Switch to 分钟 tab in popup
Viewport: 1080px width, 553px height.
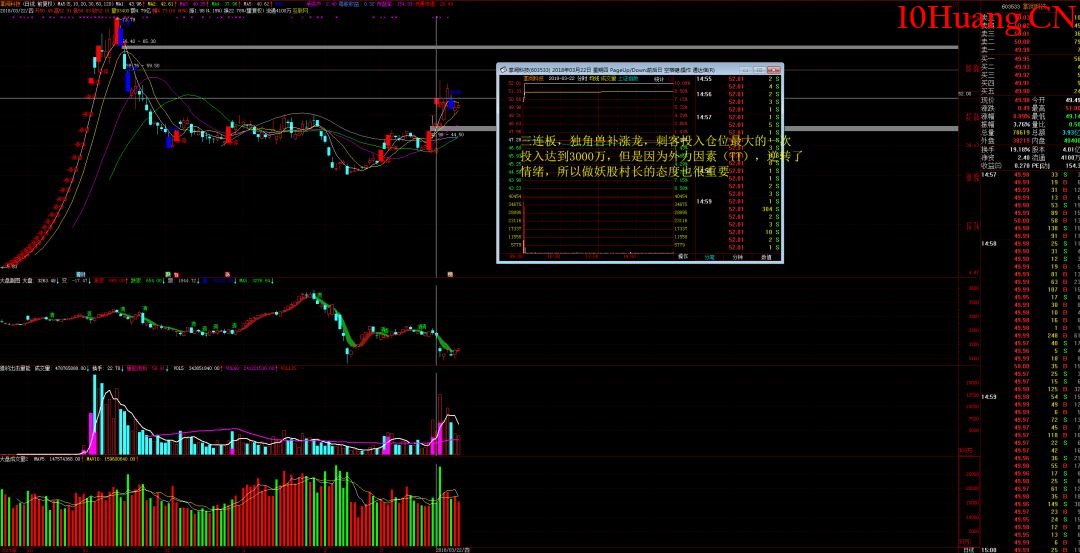738,257
